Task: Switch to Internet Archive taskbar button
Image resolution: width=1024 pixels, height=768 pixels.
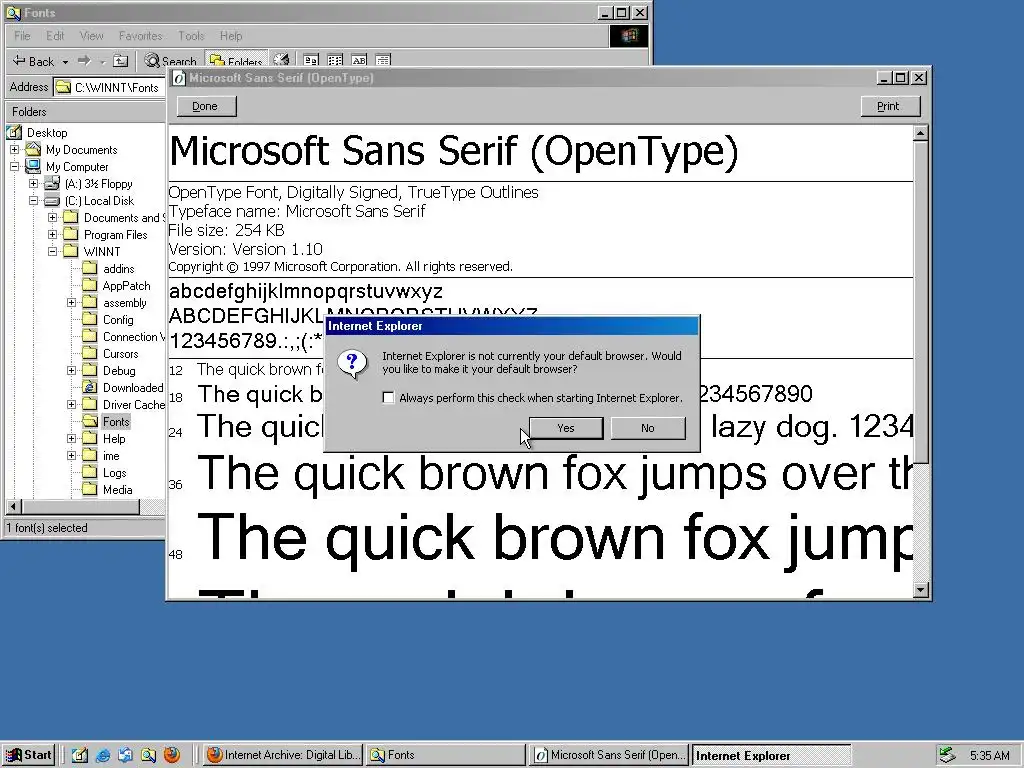Action: click(x=283, y=755)
